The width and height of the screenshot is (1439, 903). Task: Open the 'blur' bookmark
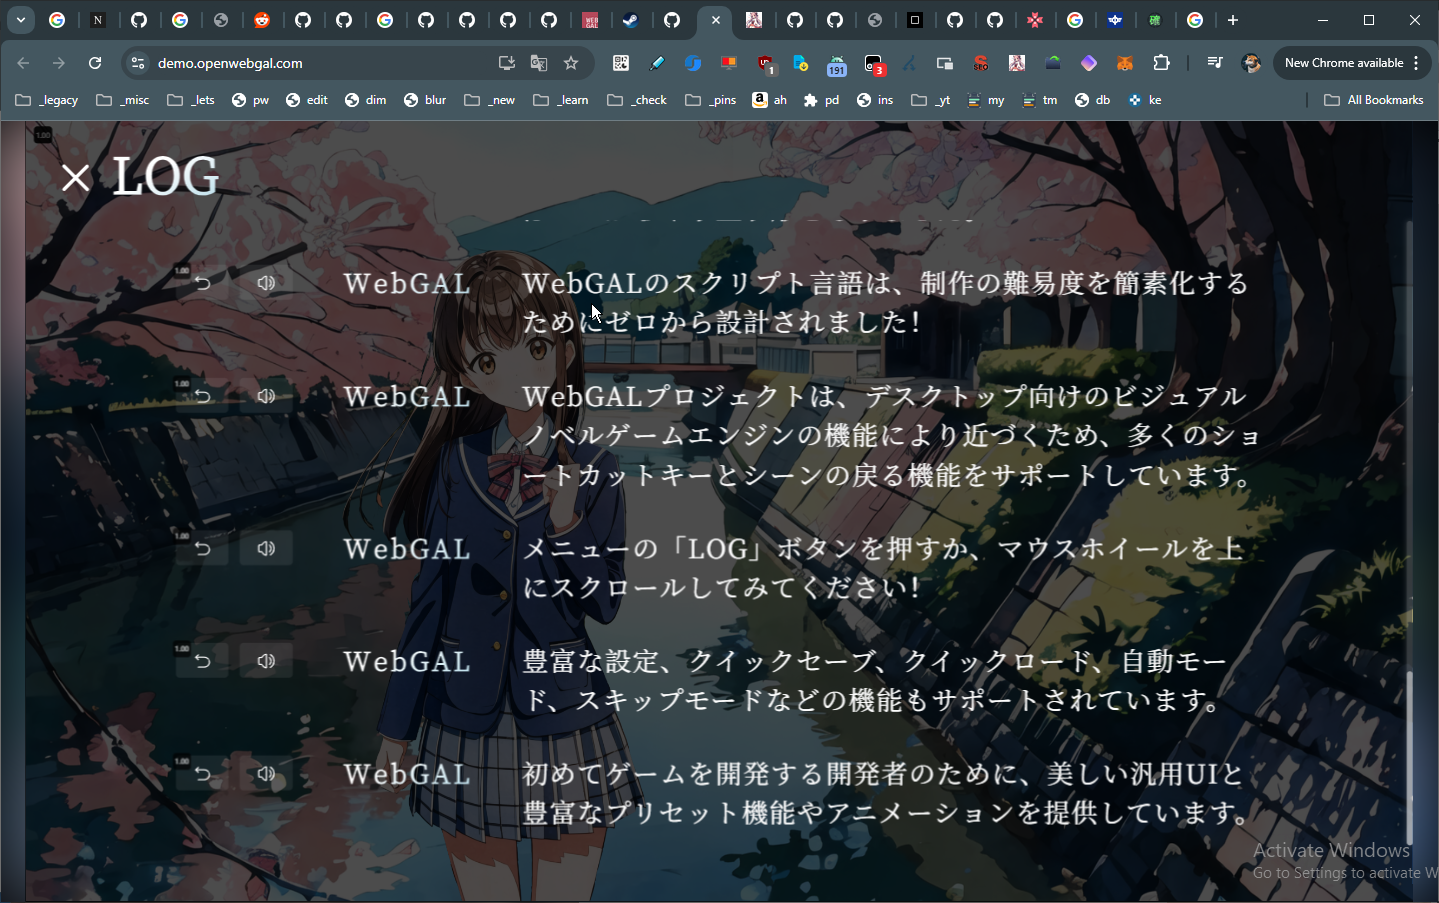coord(425,100)
